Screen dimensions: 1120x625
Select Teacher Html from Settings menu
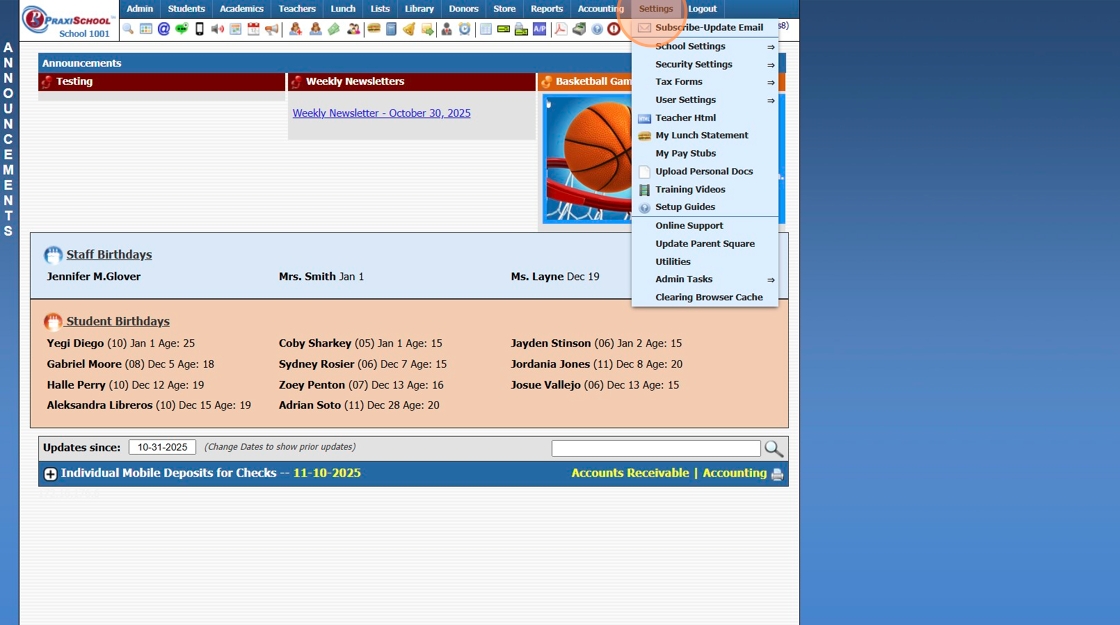(x=705, y=118)
